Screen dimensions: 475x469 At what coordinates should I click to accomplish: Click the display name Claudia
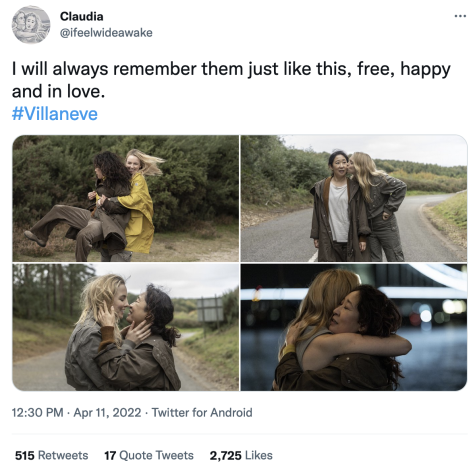point(82,16)
